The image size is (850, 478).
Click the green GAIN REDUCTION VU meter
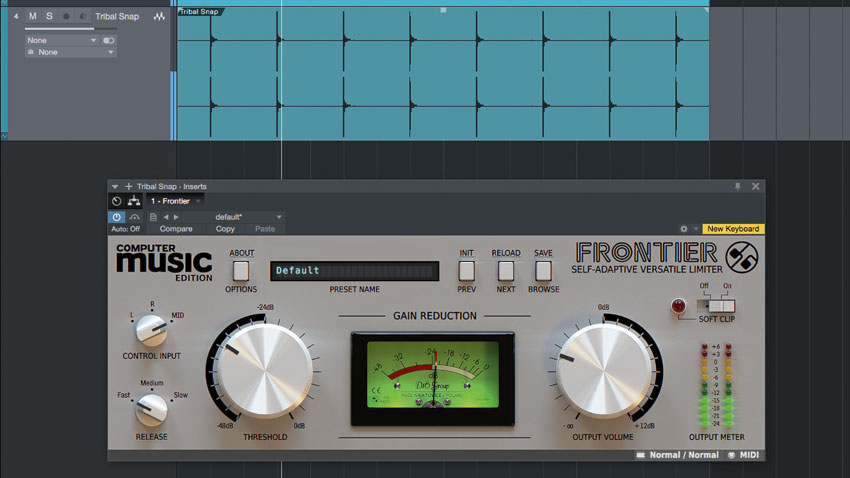pos(433,379)
